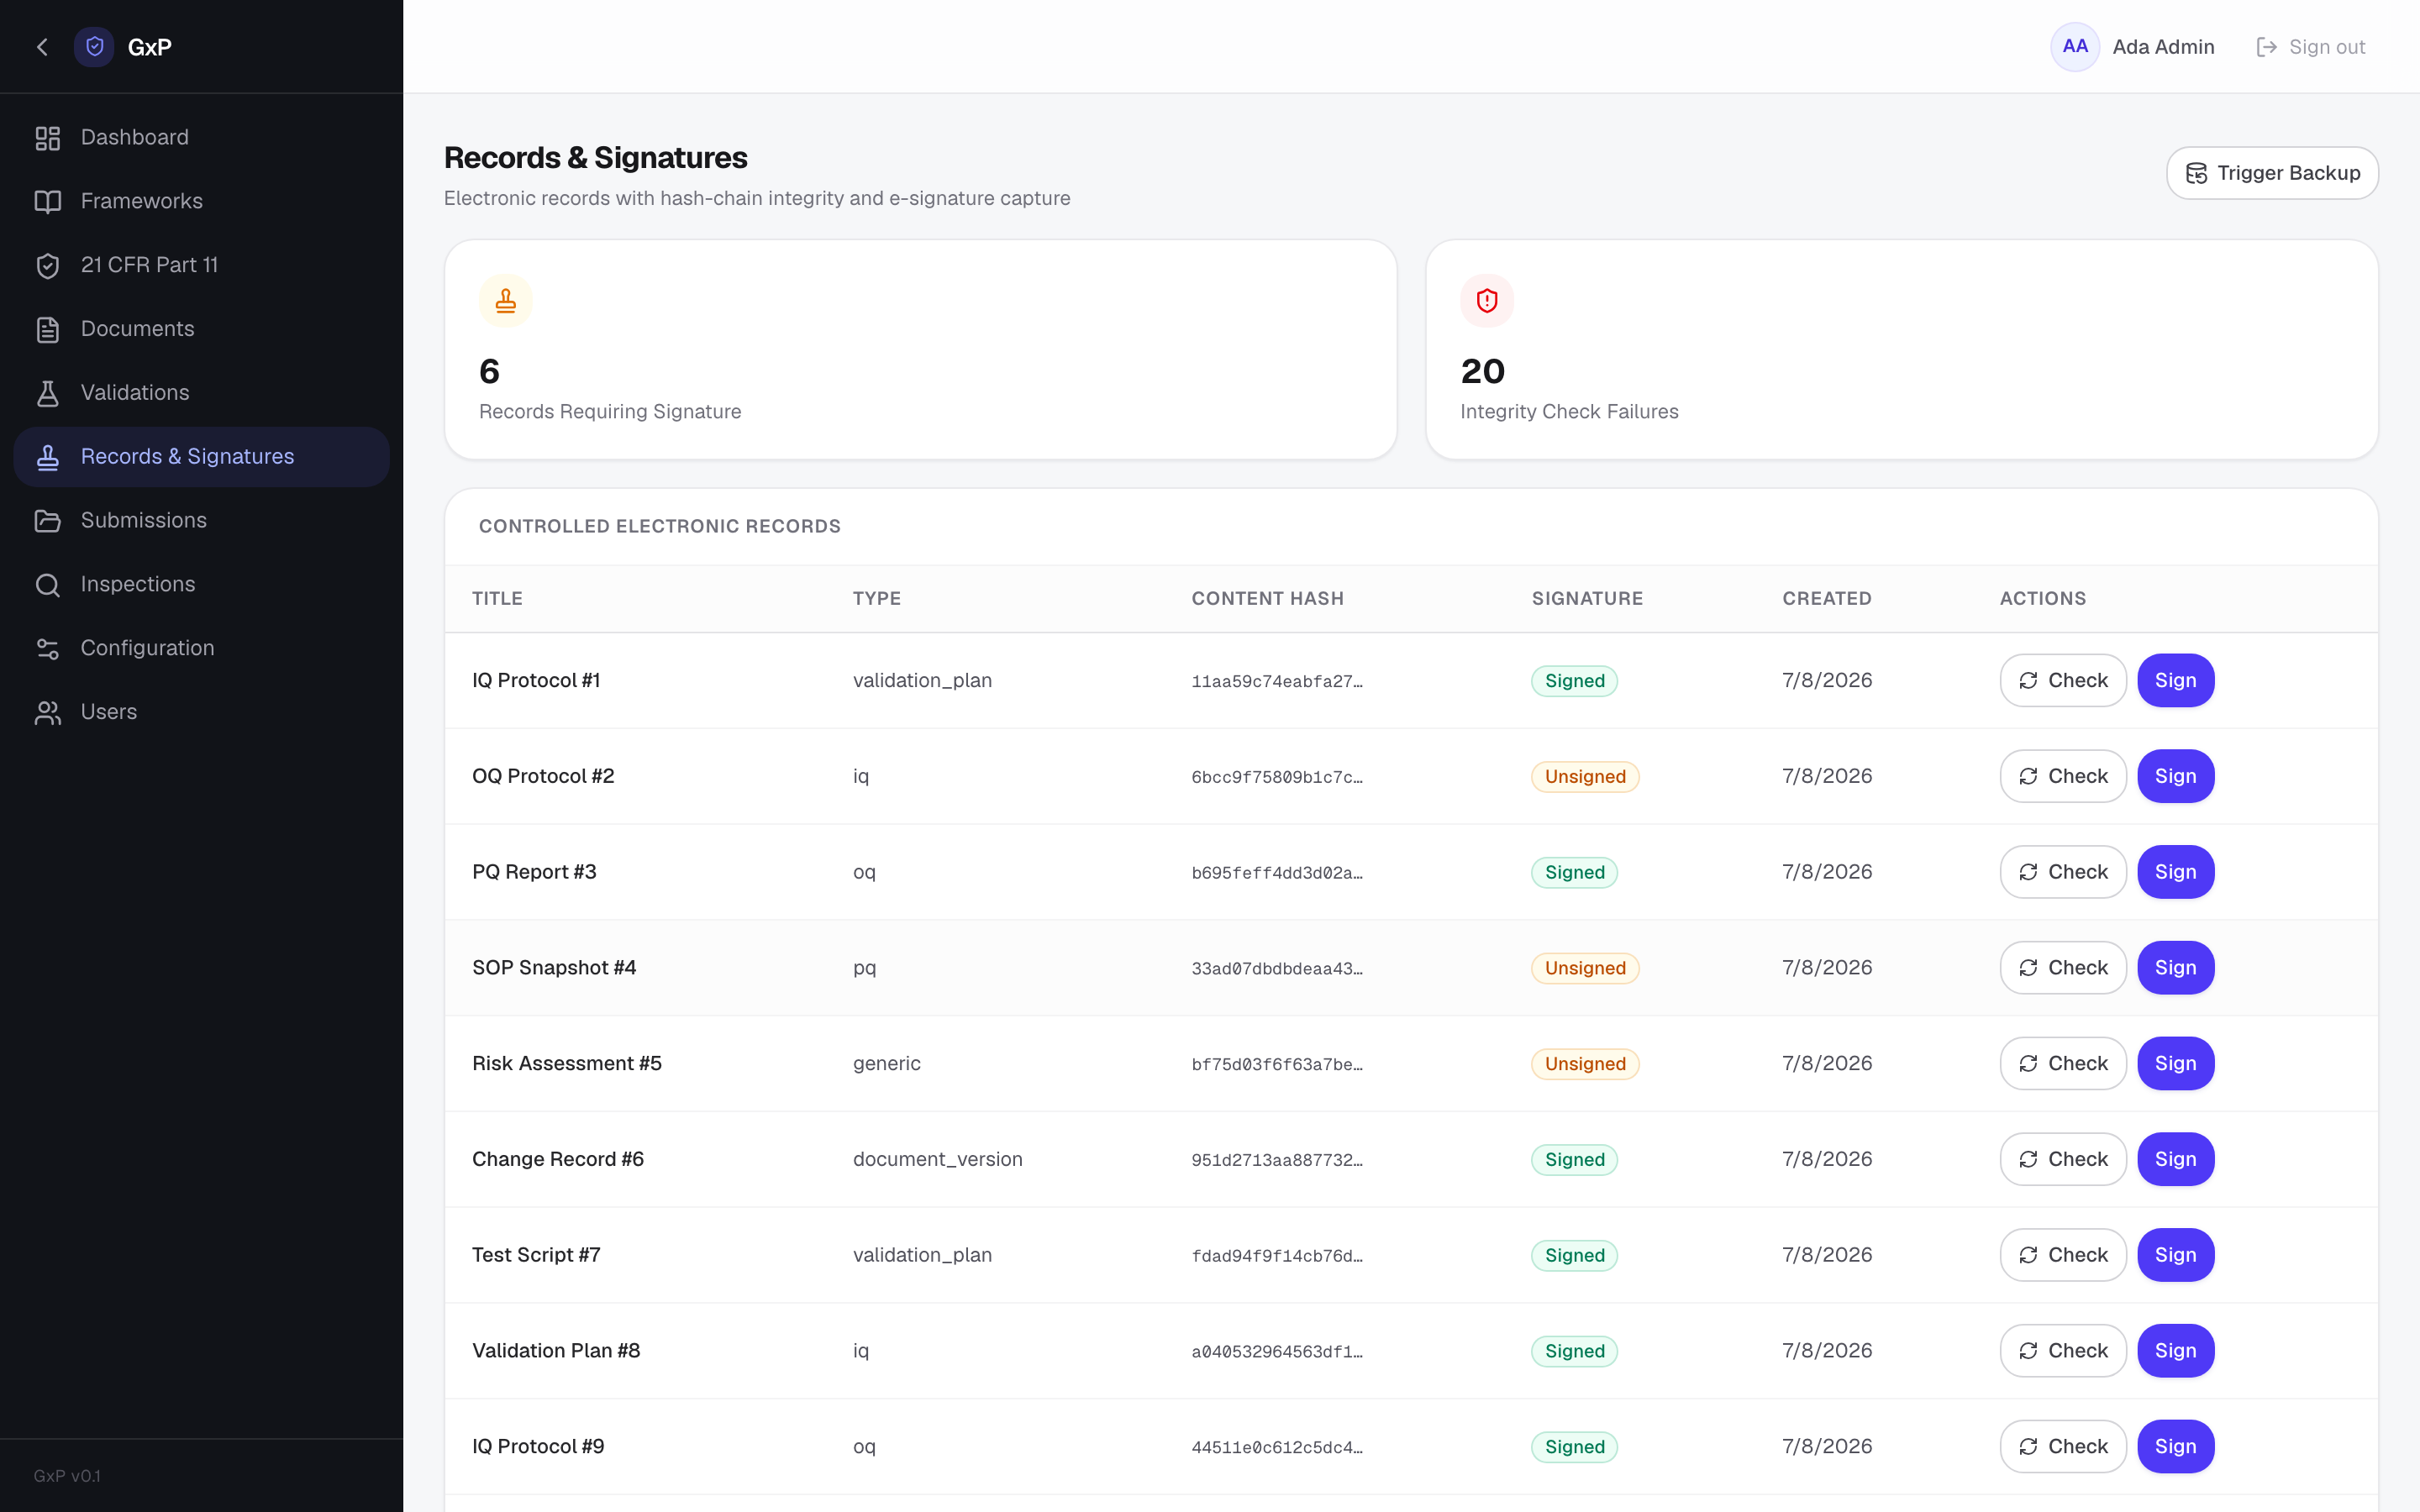Click the Sign out link
2420x1512 pixels.
(x=2311, y=47)
